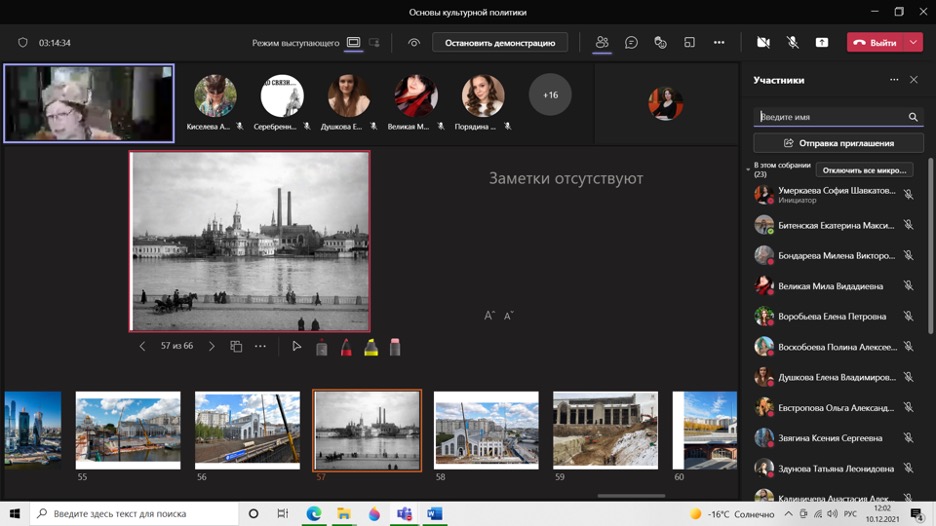Unmute the microphone

point(792,43)
